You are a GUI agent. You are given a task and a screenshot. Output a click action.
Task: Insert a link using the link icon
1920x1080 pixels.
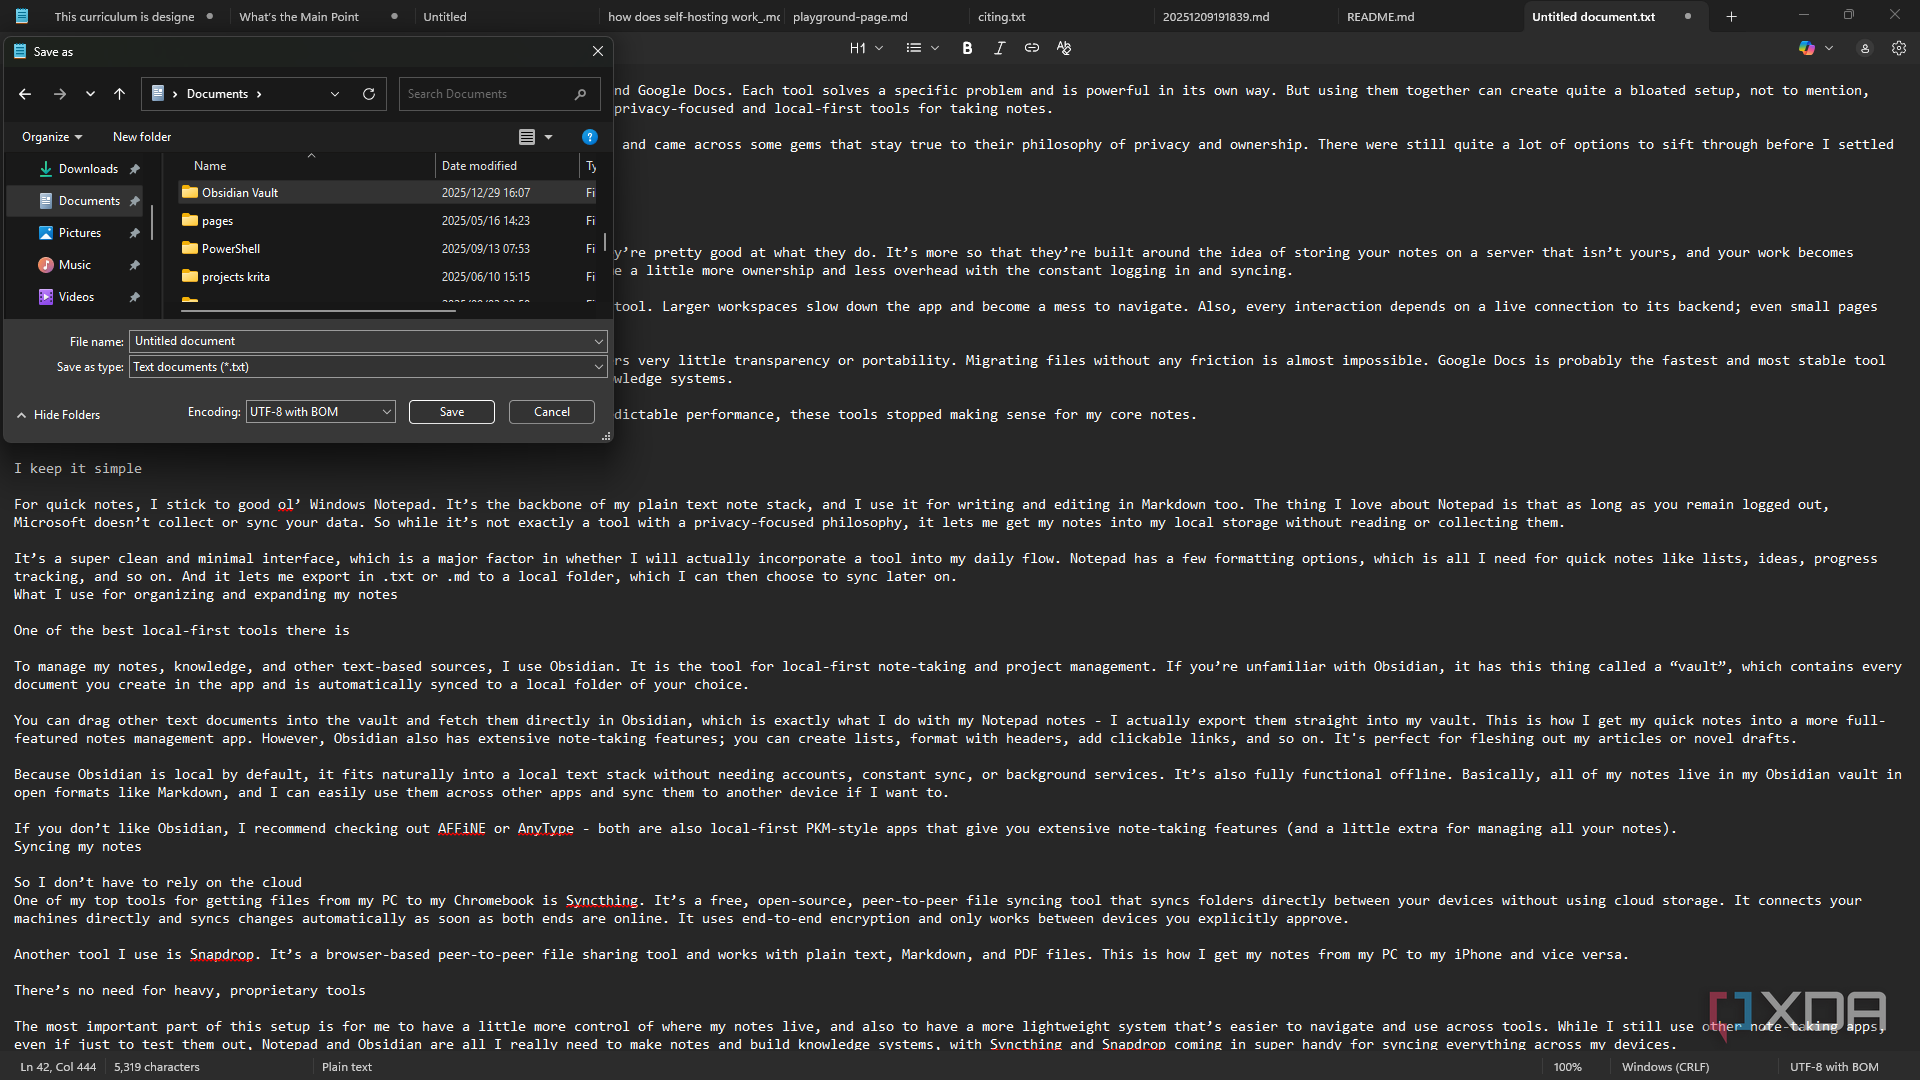click(x=1031, y=48)
